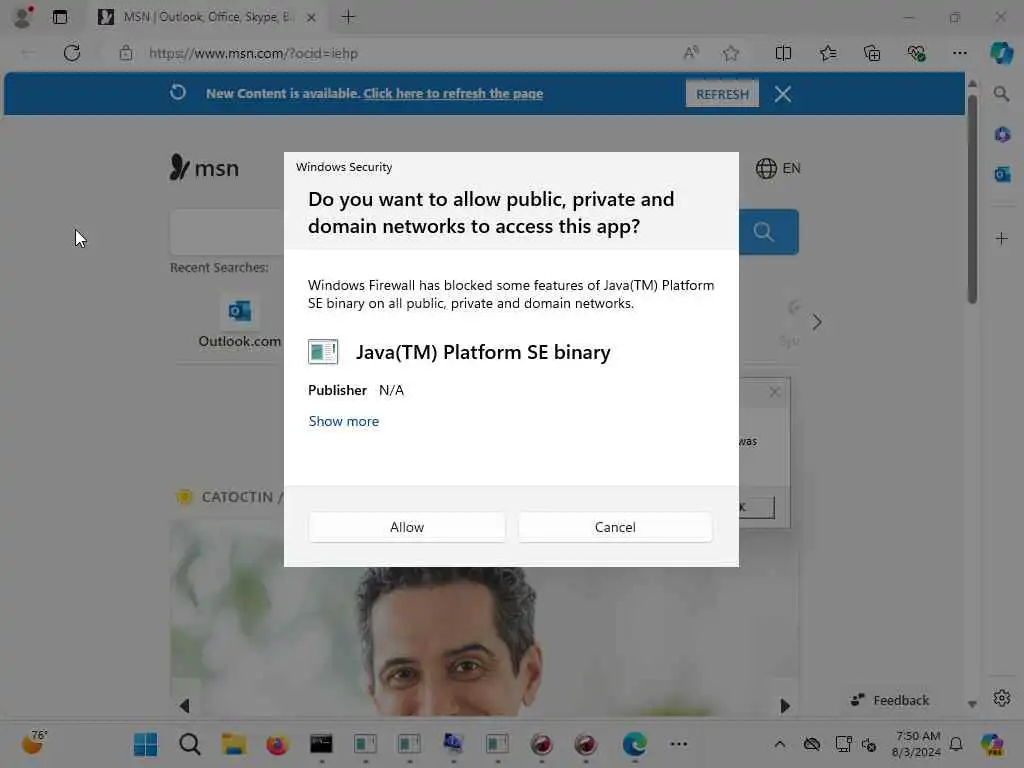The image size is (1024, 768).
Task: Open the Windows Start menu
Action: [145, 744]
